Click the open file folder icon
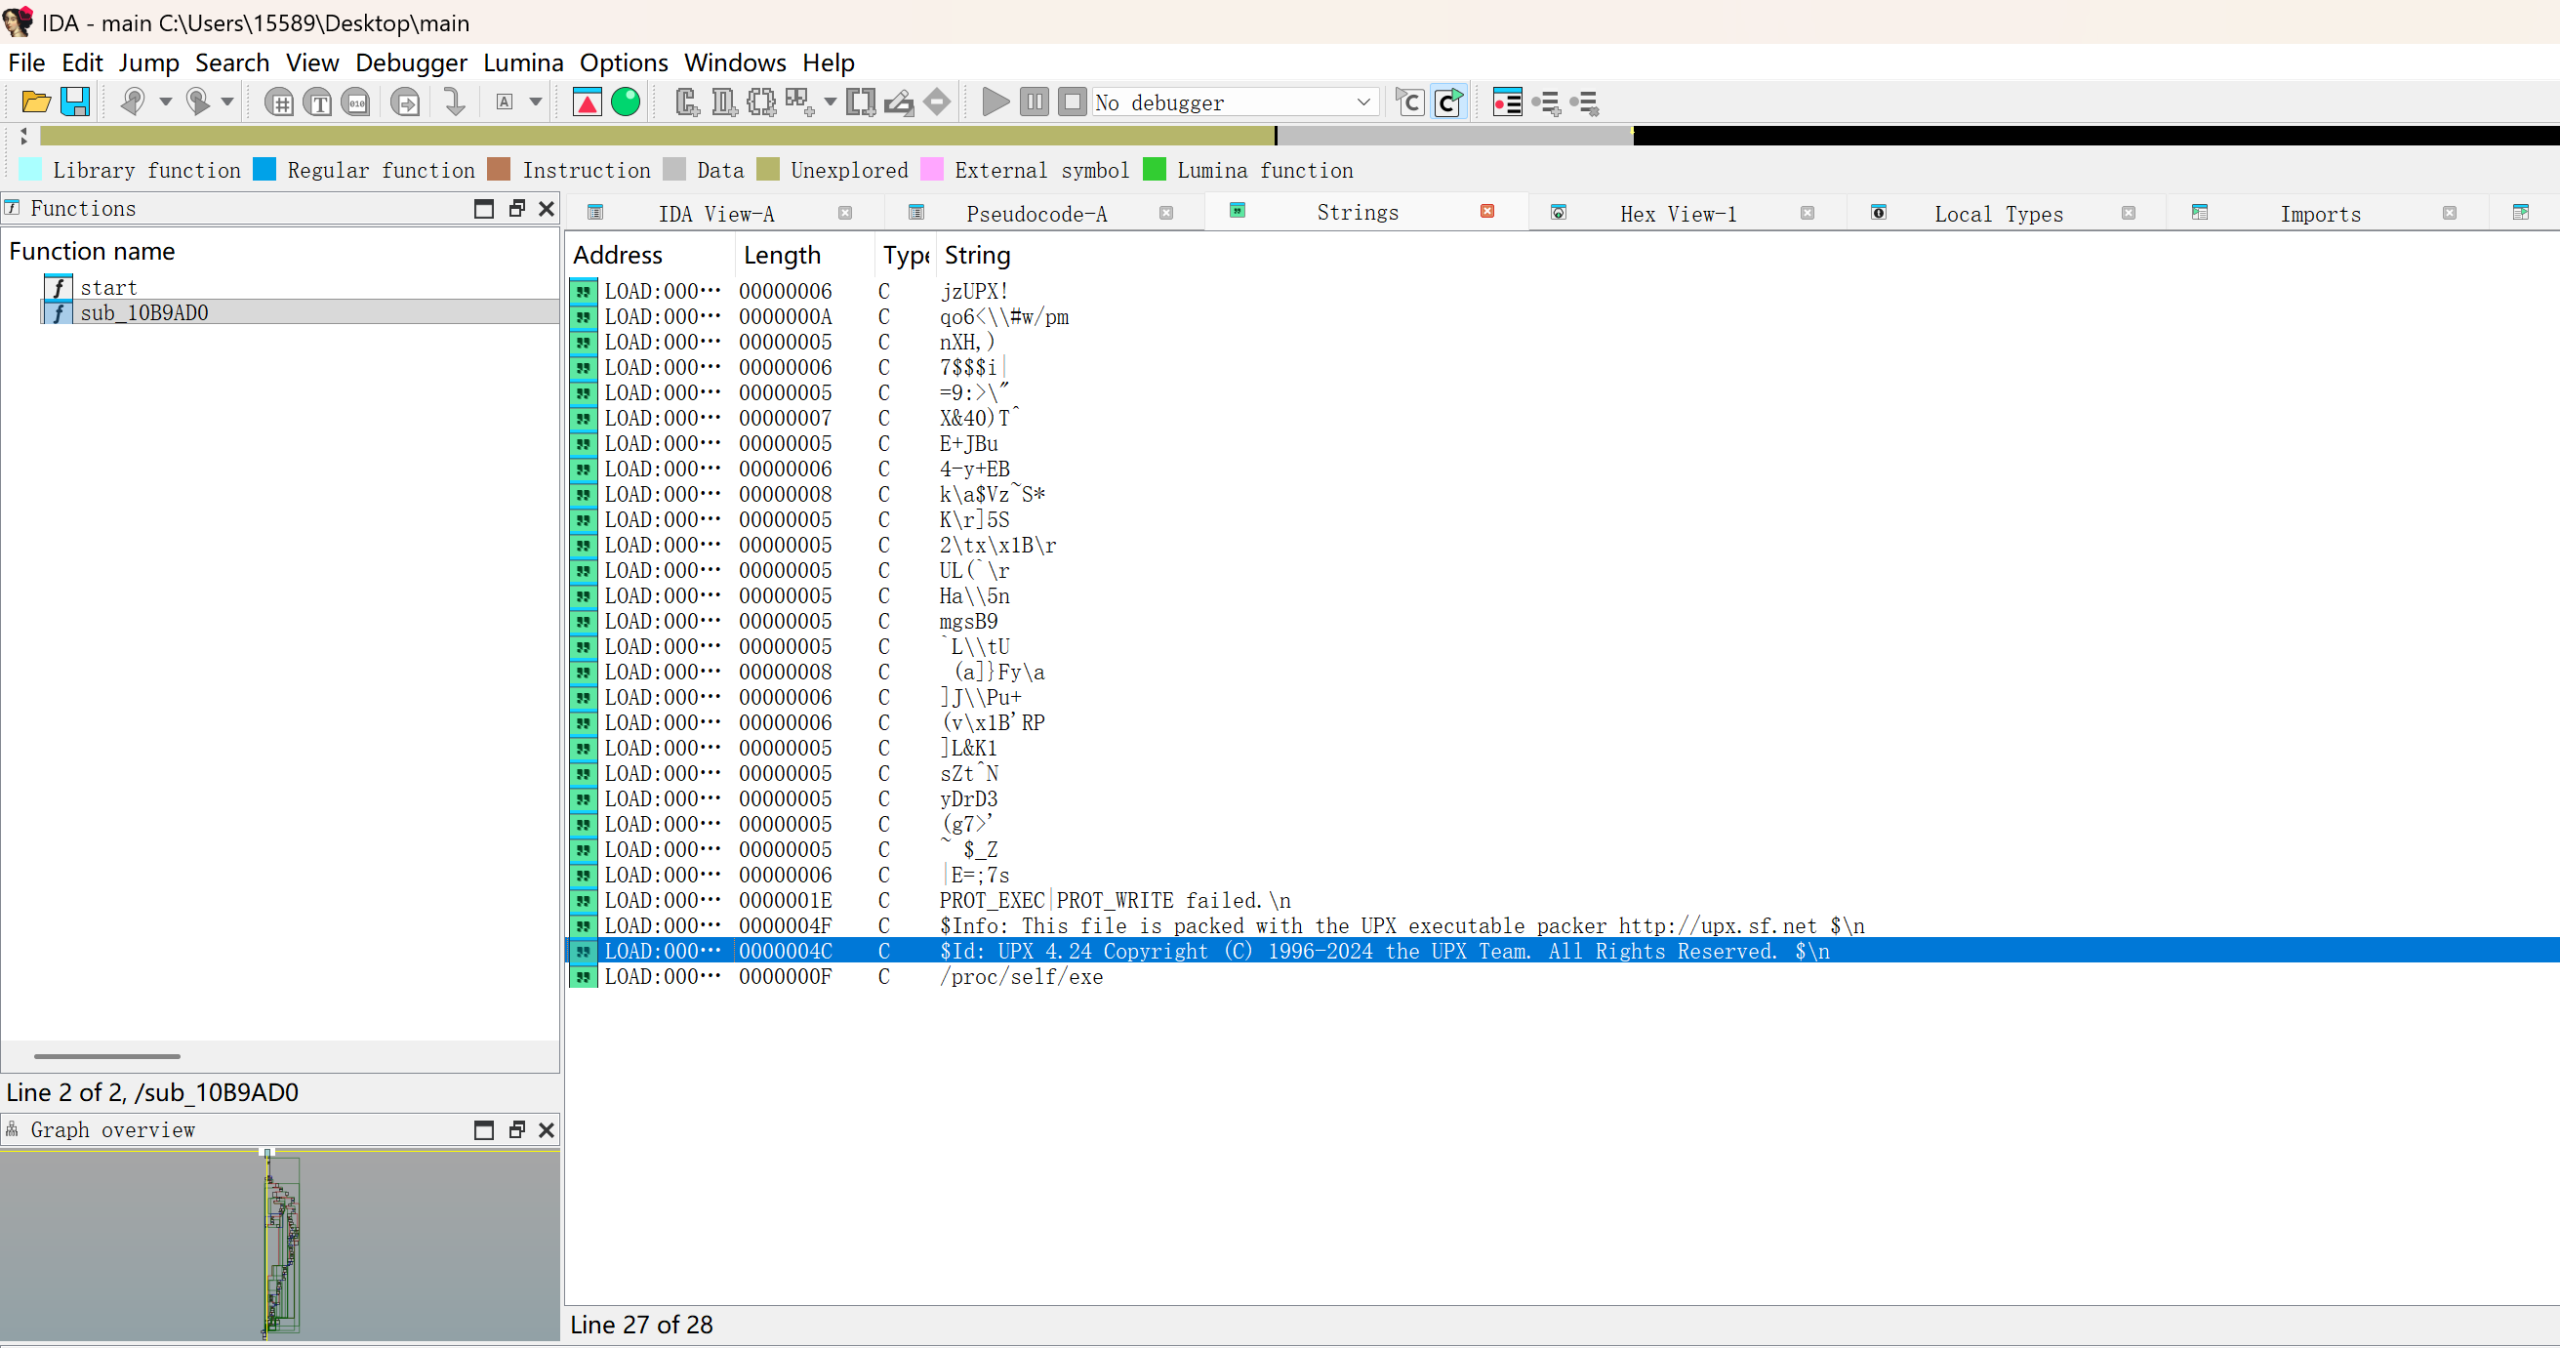This screenshot has height=1348, width=2560. 36,102
